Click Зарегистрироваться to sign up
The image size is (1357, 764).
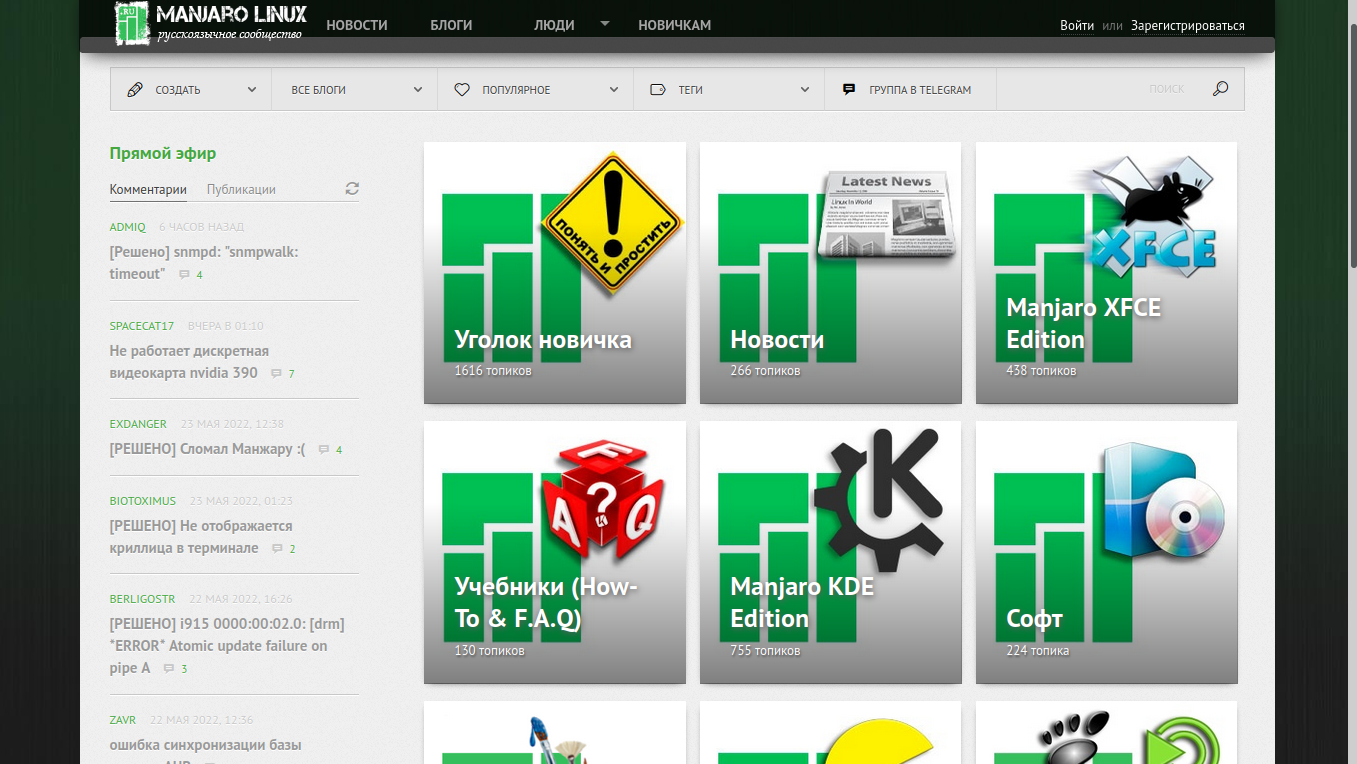tap(1188, 26)
